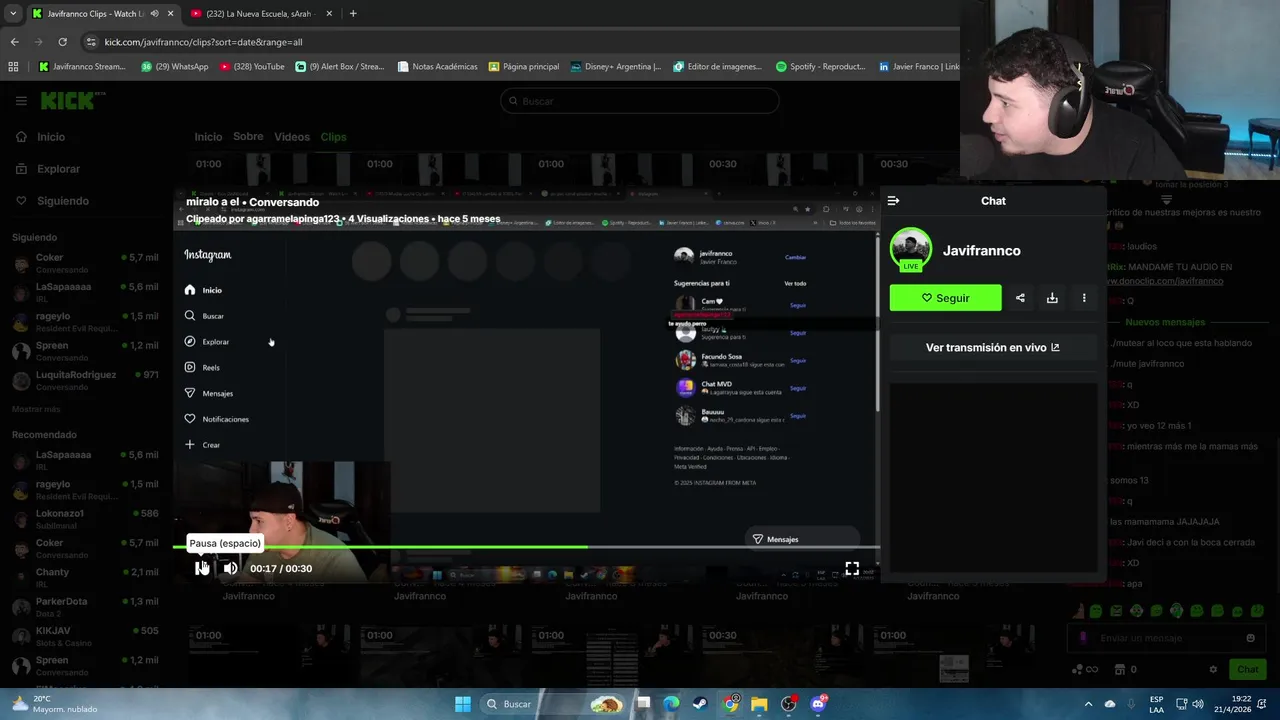Image resolution: width=1280 pixels, height=720 pixels.
Task: Open OBS Studio from the taskbar
Action: coord(789,704)
